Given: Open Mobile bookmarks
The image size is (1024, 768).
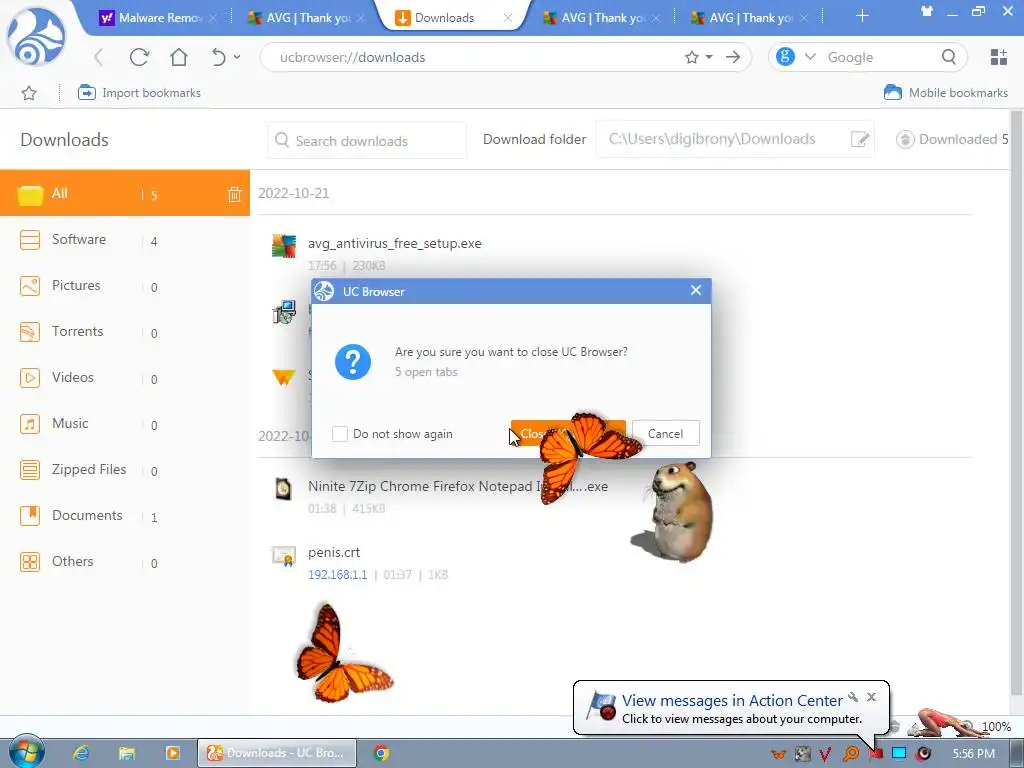Looking at the screenshot, I should (946, 93).
